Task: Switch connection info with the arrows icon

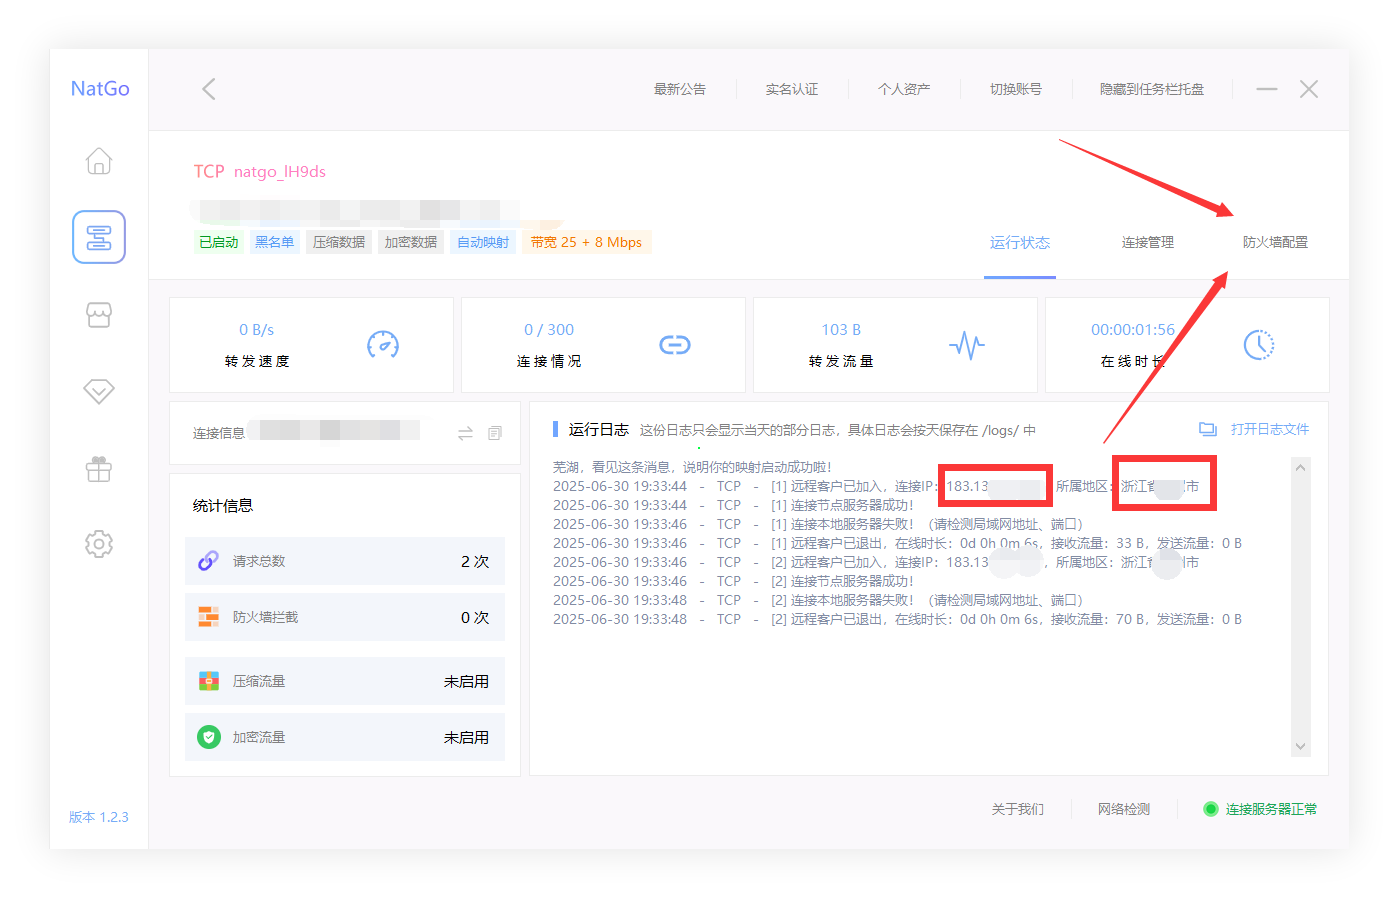Action: tap(465, 433)
